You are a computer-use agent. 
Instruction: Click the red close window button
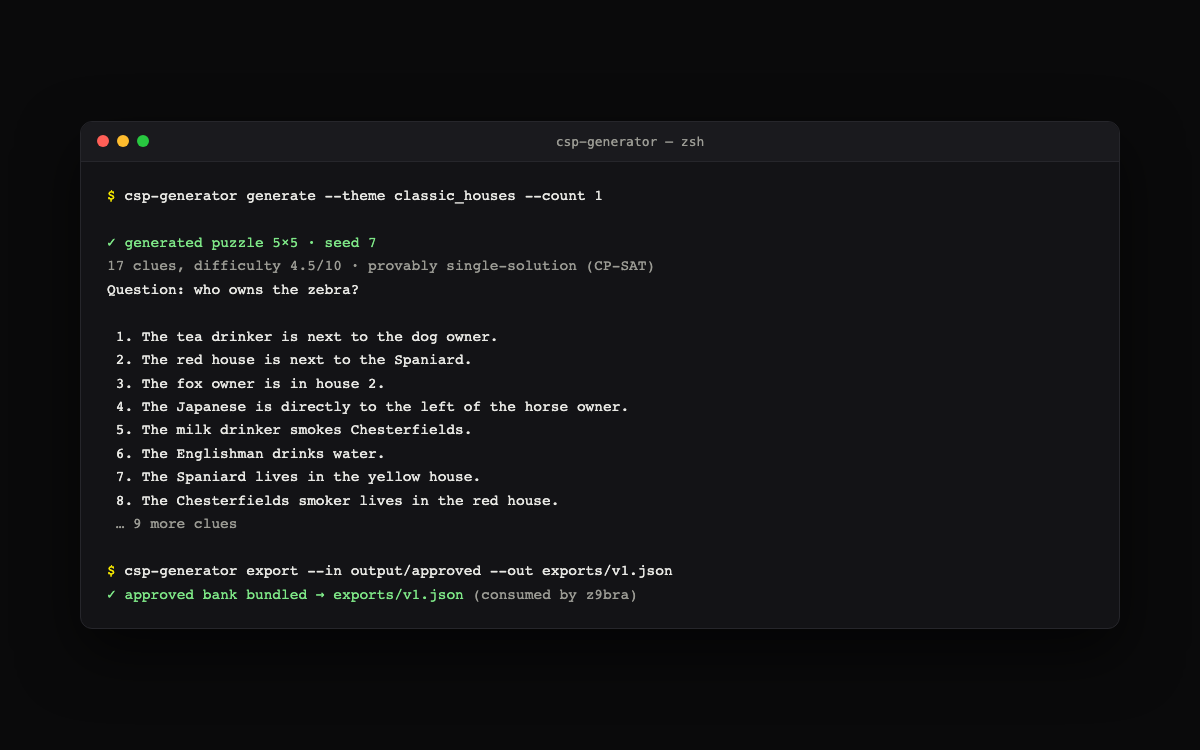[103, 141]
